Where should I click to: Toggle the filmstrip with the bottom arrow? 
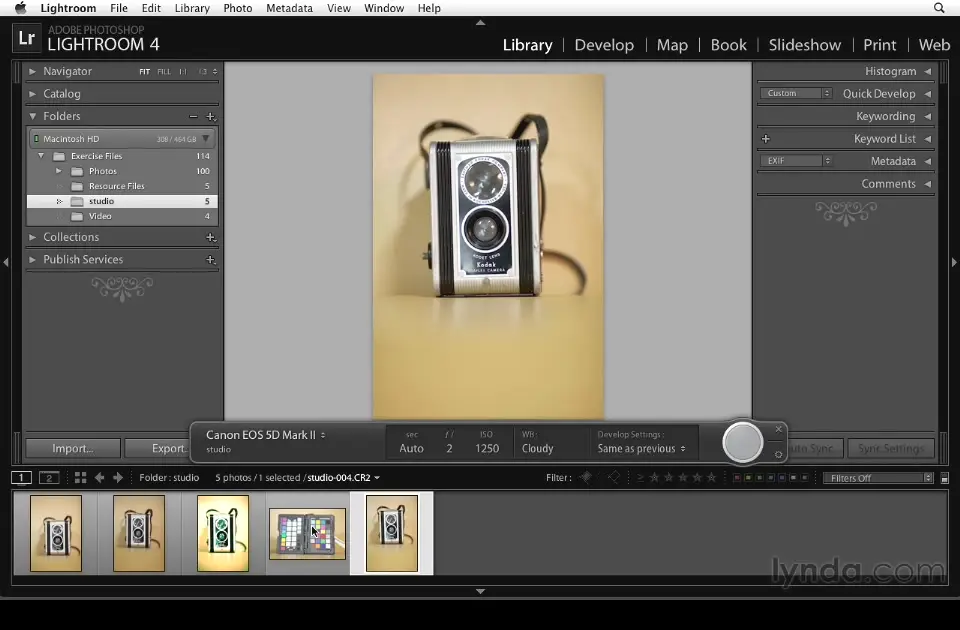481,591
